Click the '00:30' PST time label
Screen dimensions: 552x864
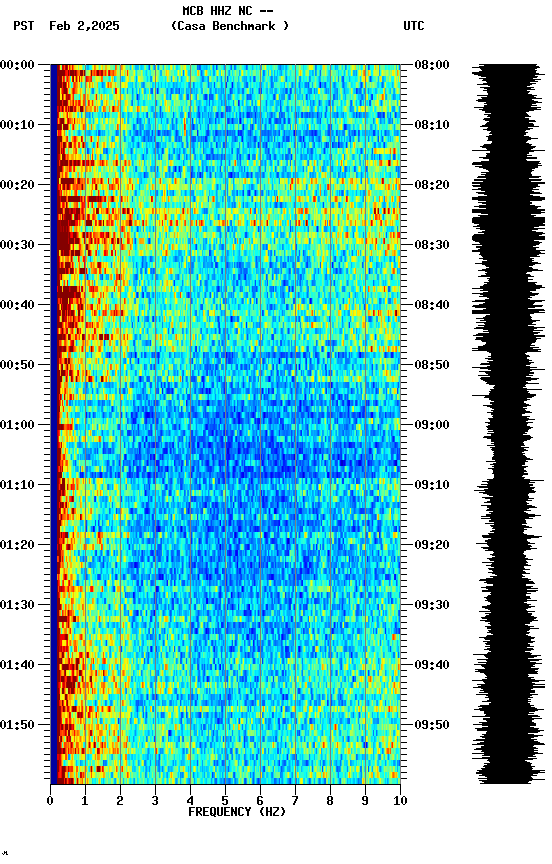click(x=17, y=245)
